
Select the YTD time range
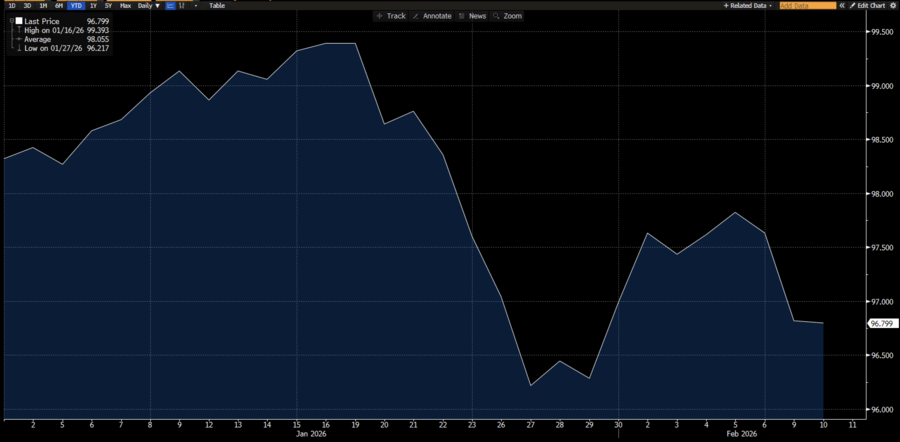[76, 5]
